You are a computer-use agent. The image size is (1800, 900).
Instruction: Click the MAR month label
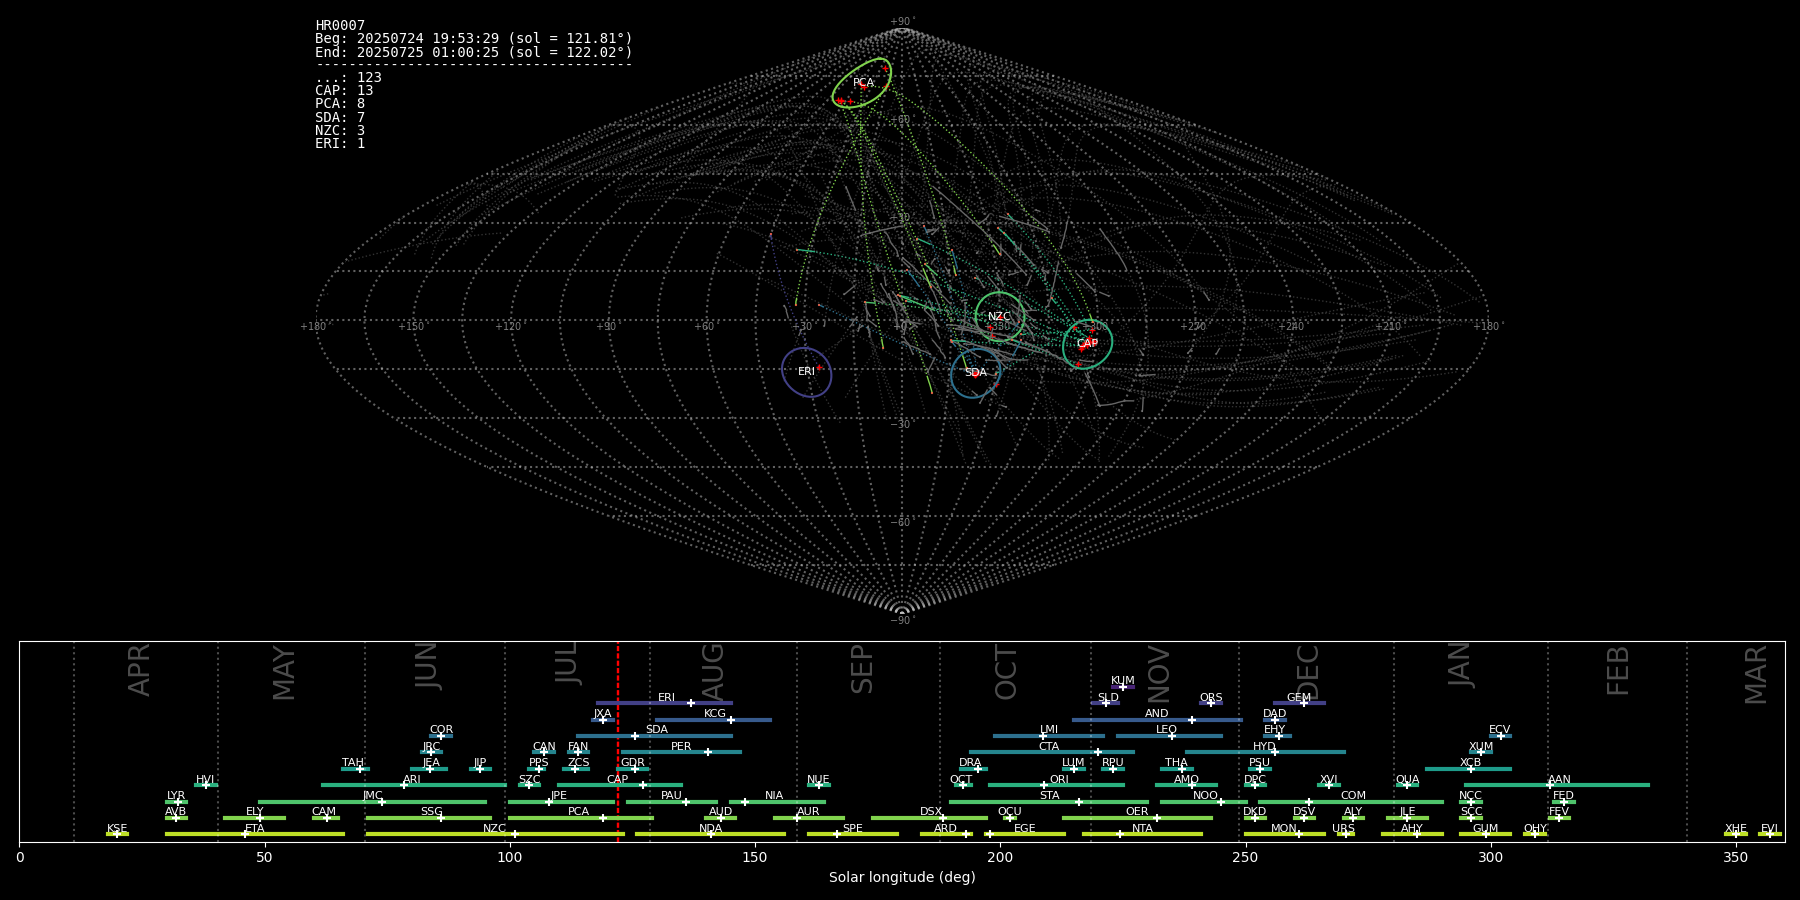(1756, 674)
